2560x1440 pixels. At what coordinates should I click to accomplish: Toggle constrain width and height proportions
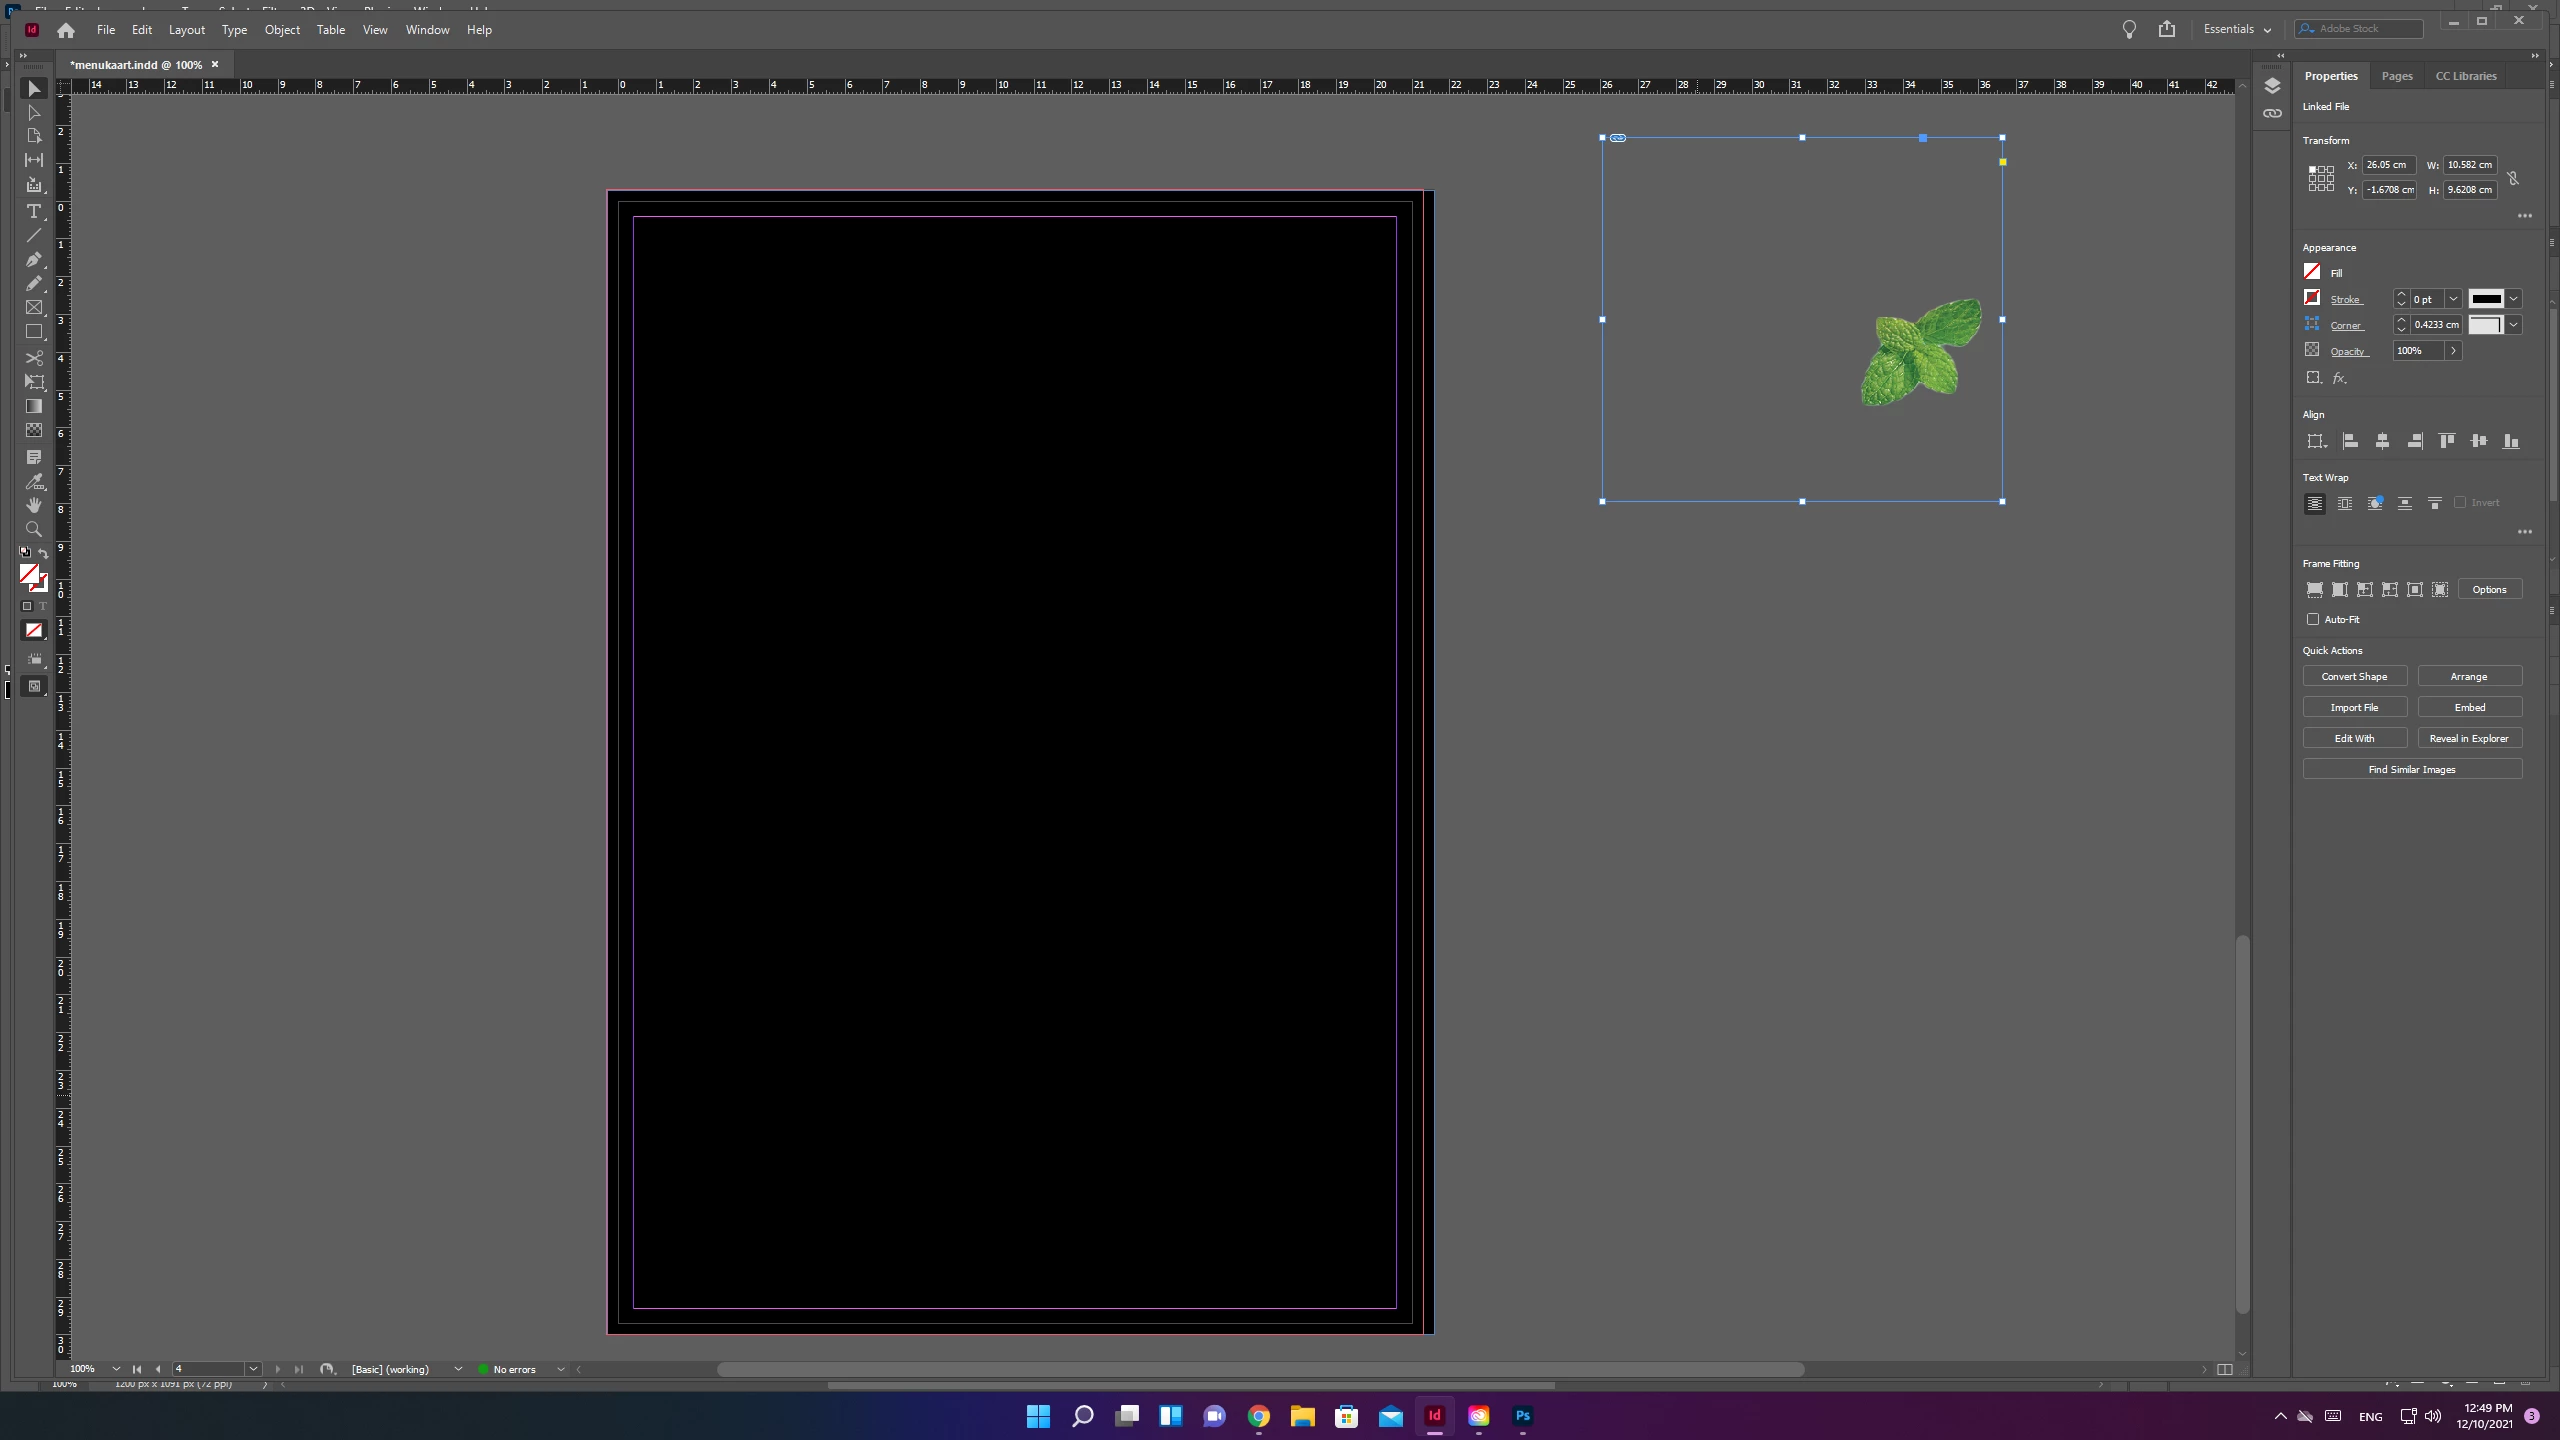tap(2513, 178)
